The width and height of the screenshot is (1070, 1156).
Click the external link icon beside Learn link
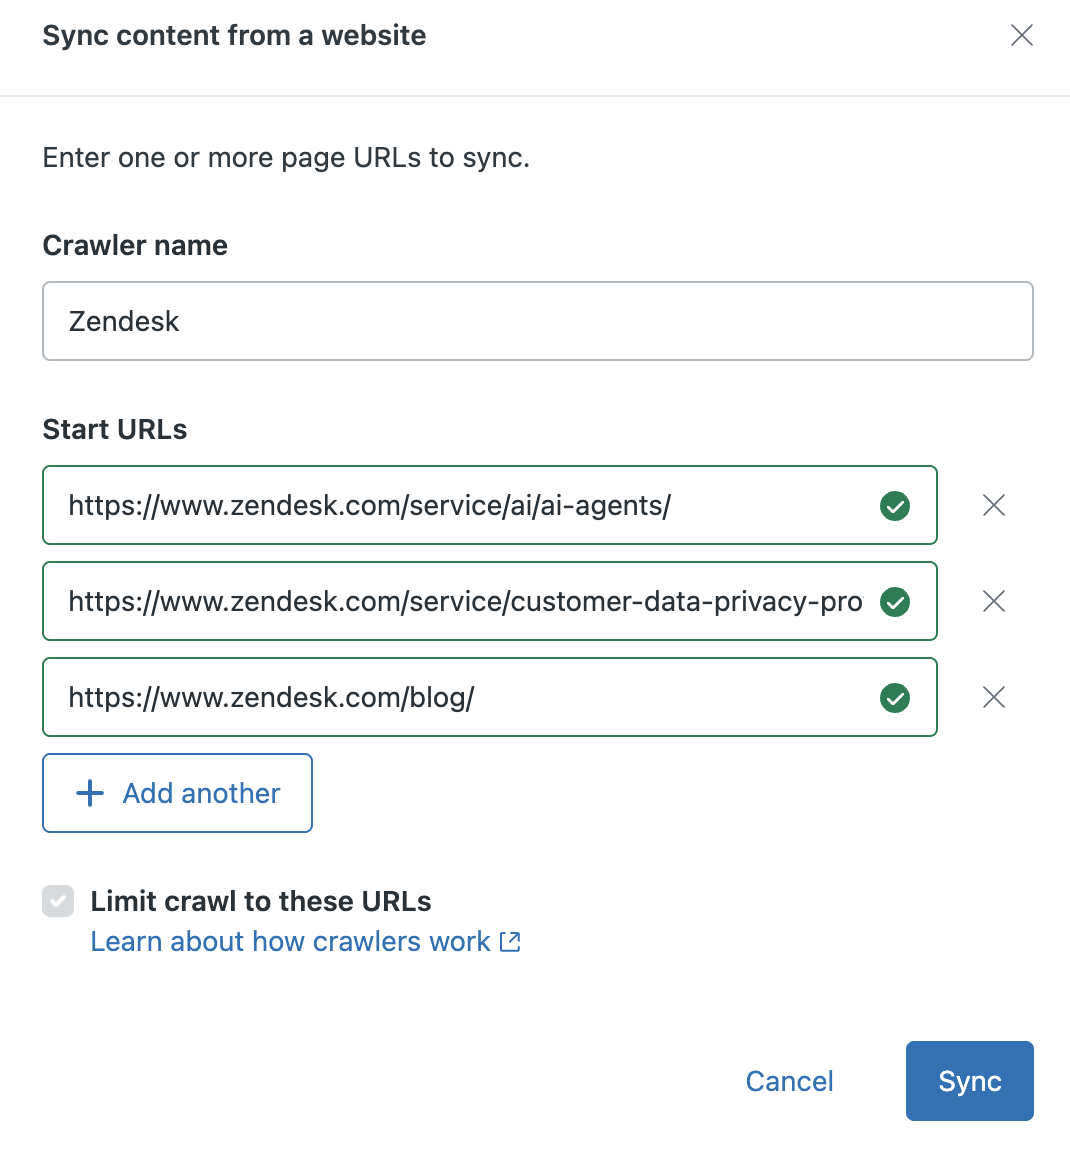510,942
